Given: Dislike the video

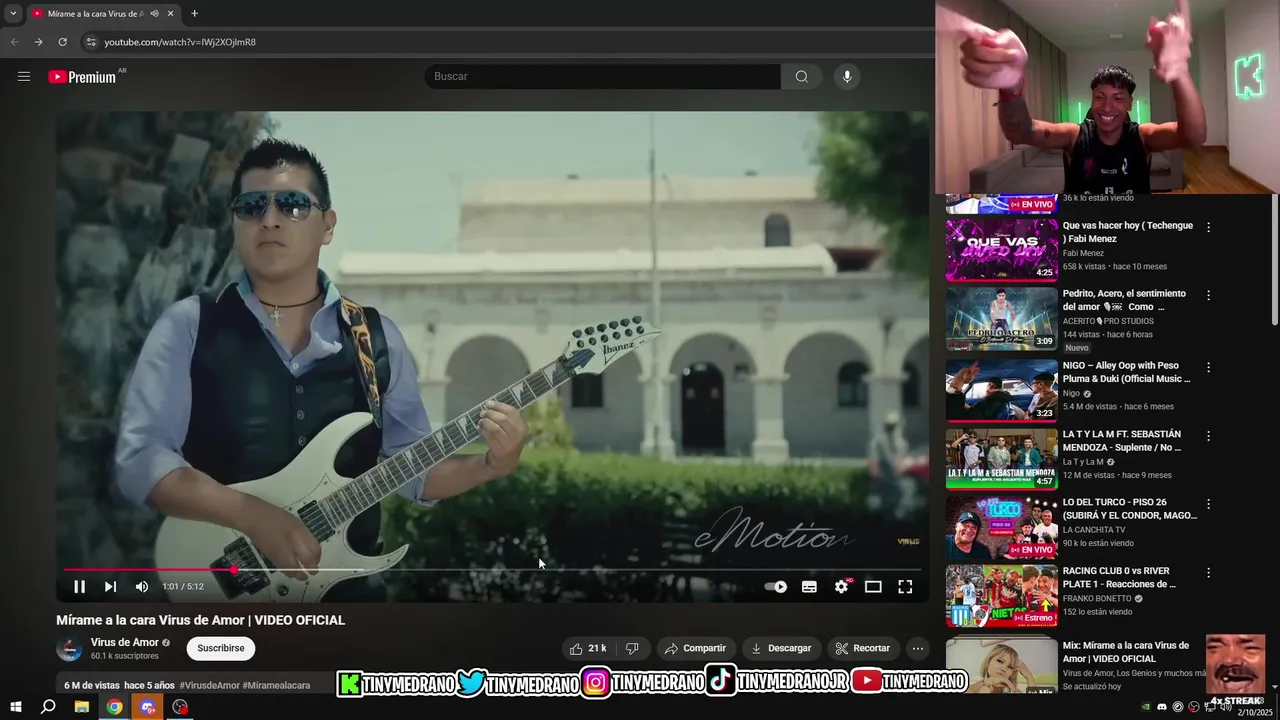Looking at the screenshot, I should pyautogui.click(x=632, y=648).
